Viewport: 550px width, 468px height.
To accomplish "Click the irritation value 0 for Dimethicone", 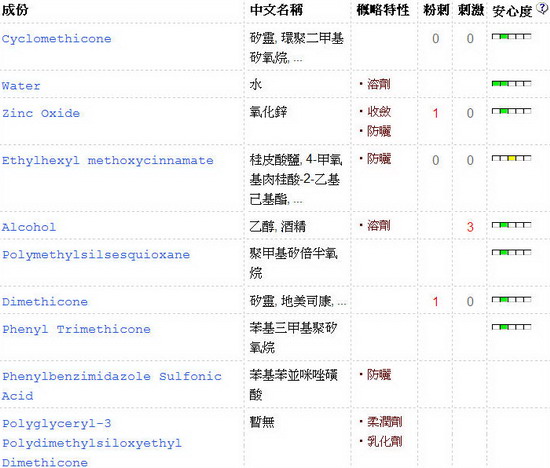I will (470, 302).
